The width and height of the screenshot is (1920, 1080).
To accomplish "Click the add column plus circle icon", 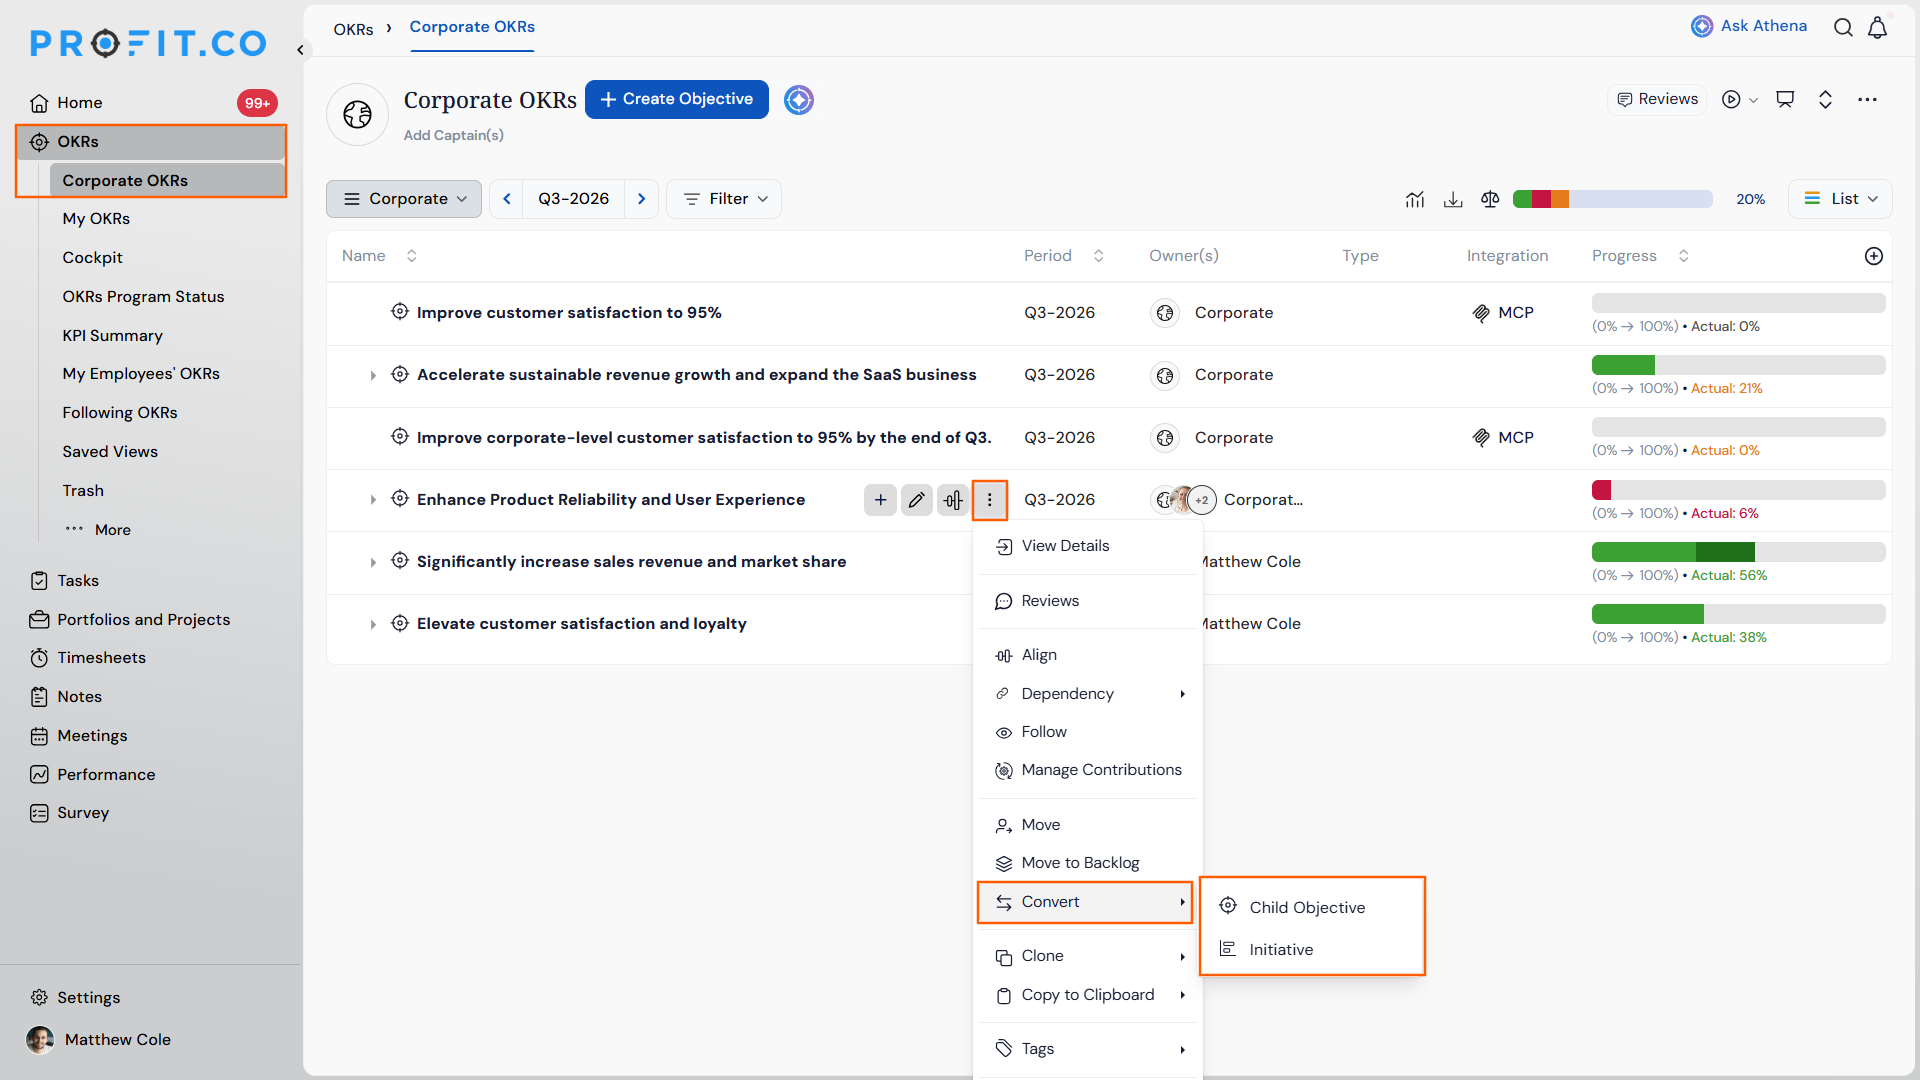I will pyautogui.click(x=1874, y=256).
